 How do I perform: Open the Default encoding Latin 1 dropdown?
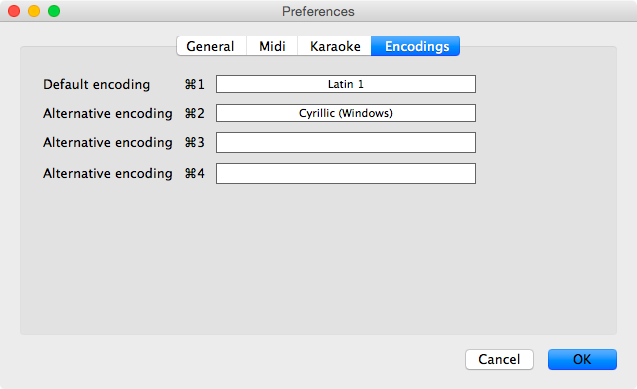tap(346, 84)
